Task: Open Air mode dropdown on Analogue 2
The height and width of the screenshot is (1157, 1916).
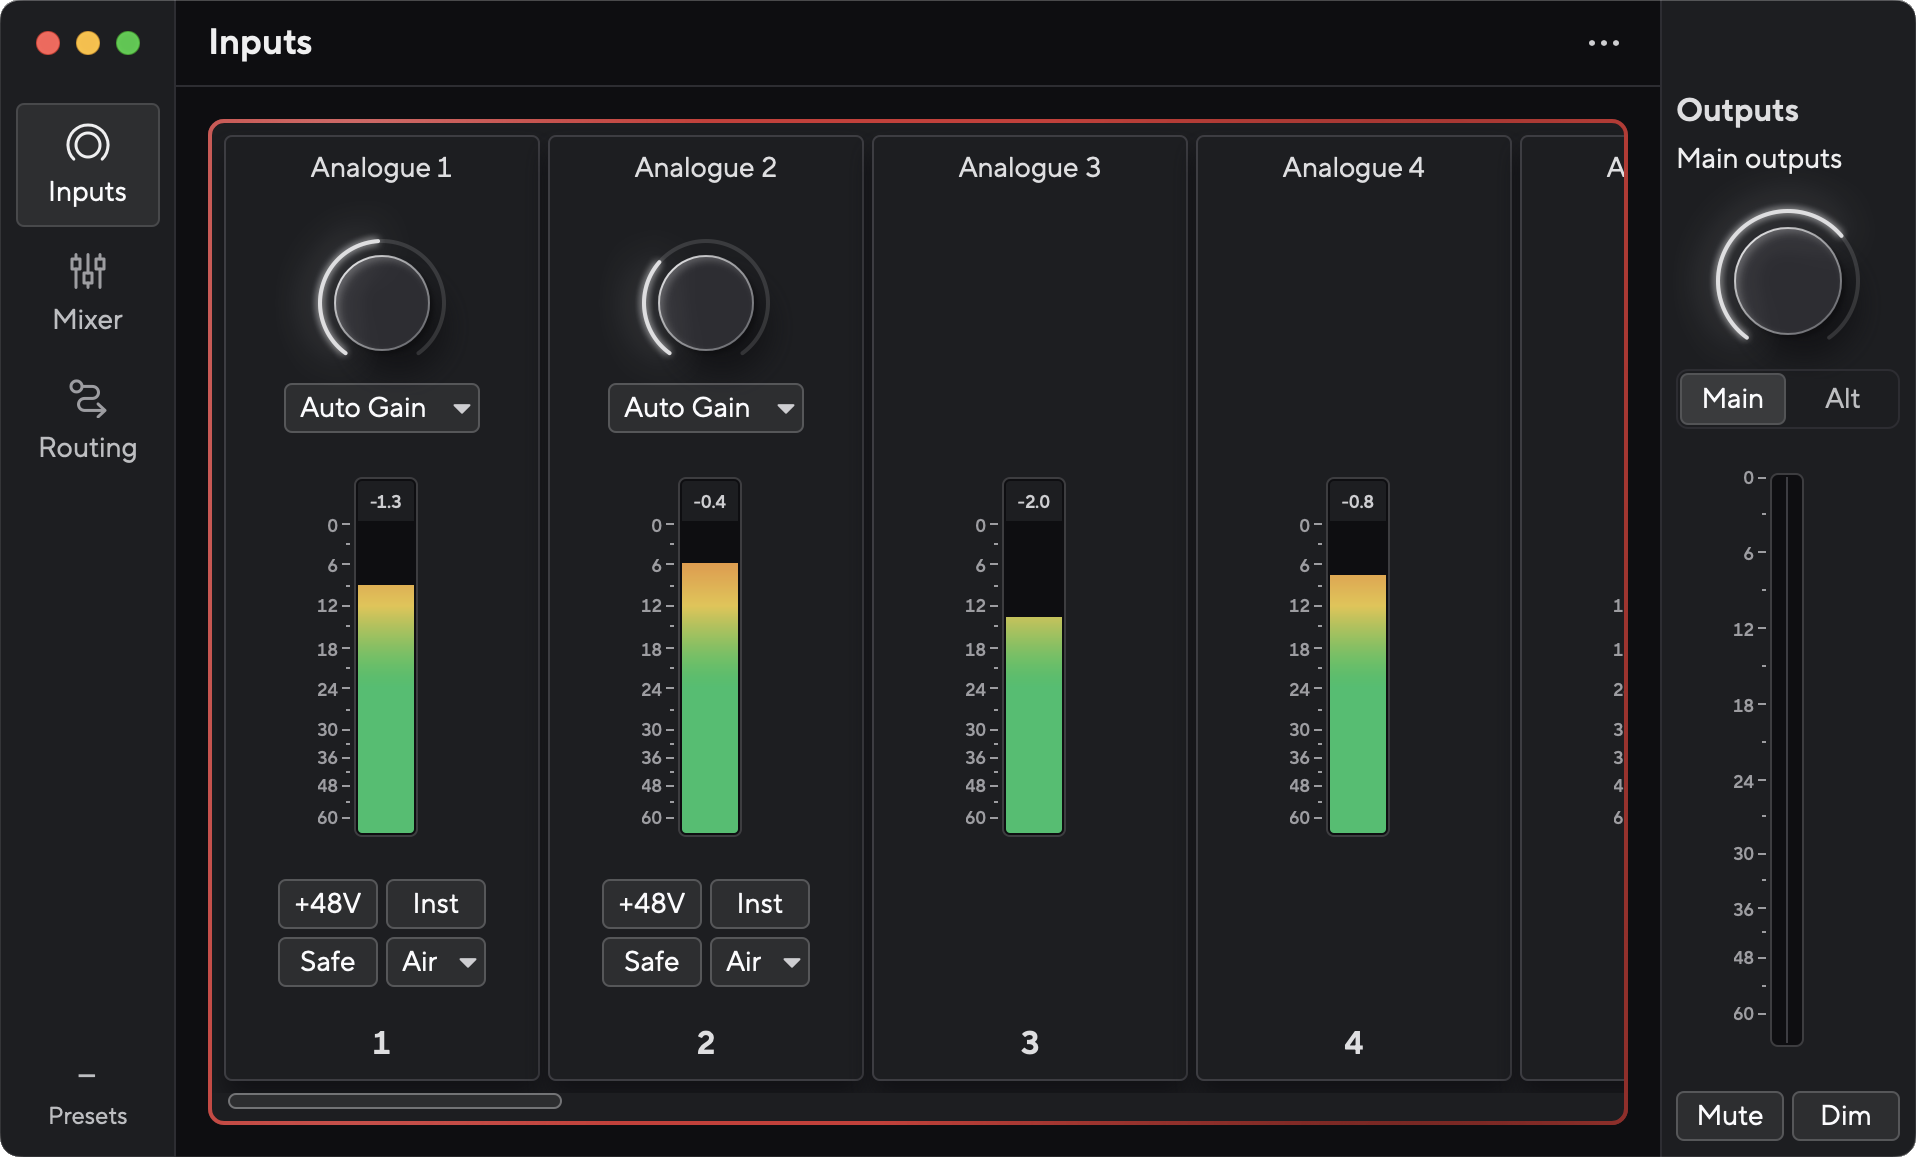Action: click(760, 962)
